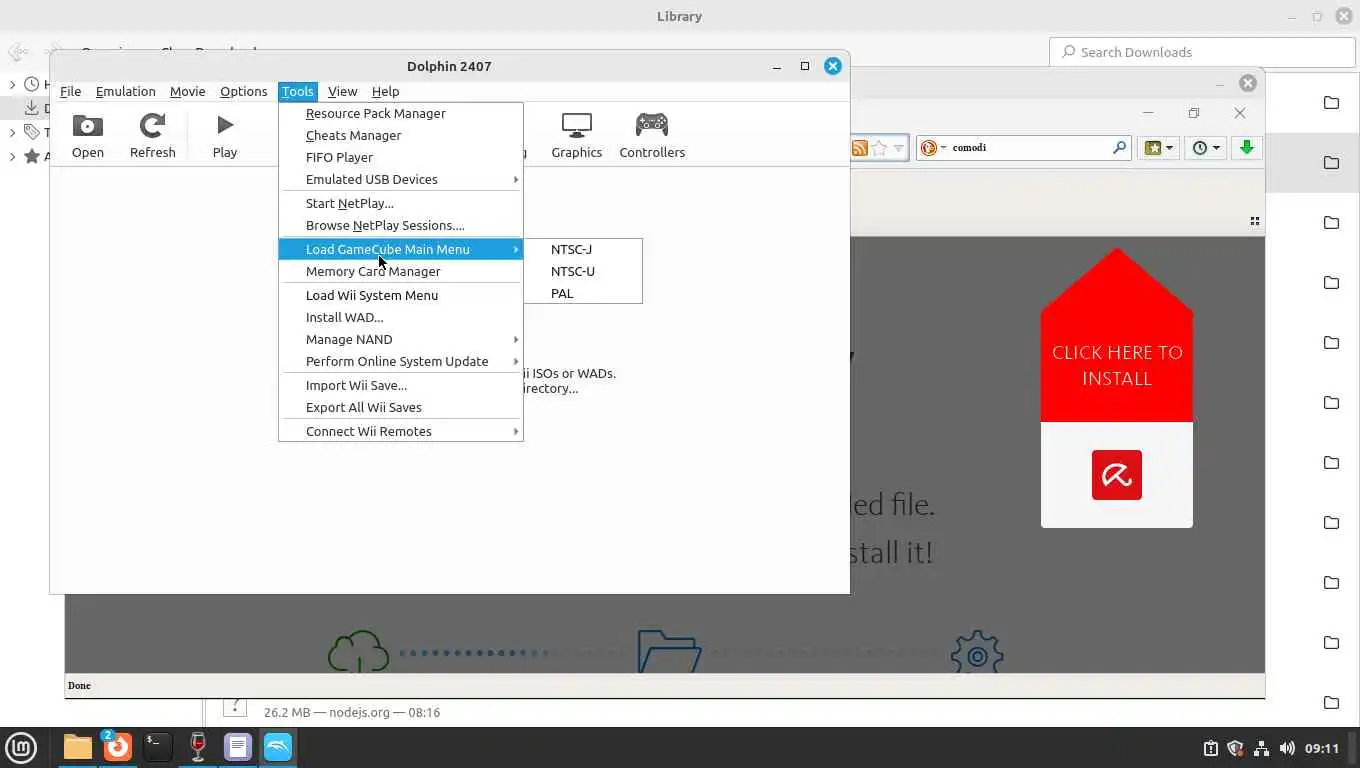Open the Options menu
1360x768 pixels.
pyautogui.click(x=243, y=91)
